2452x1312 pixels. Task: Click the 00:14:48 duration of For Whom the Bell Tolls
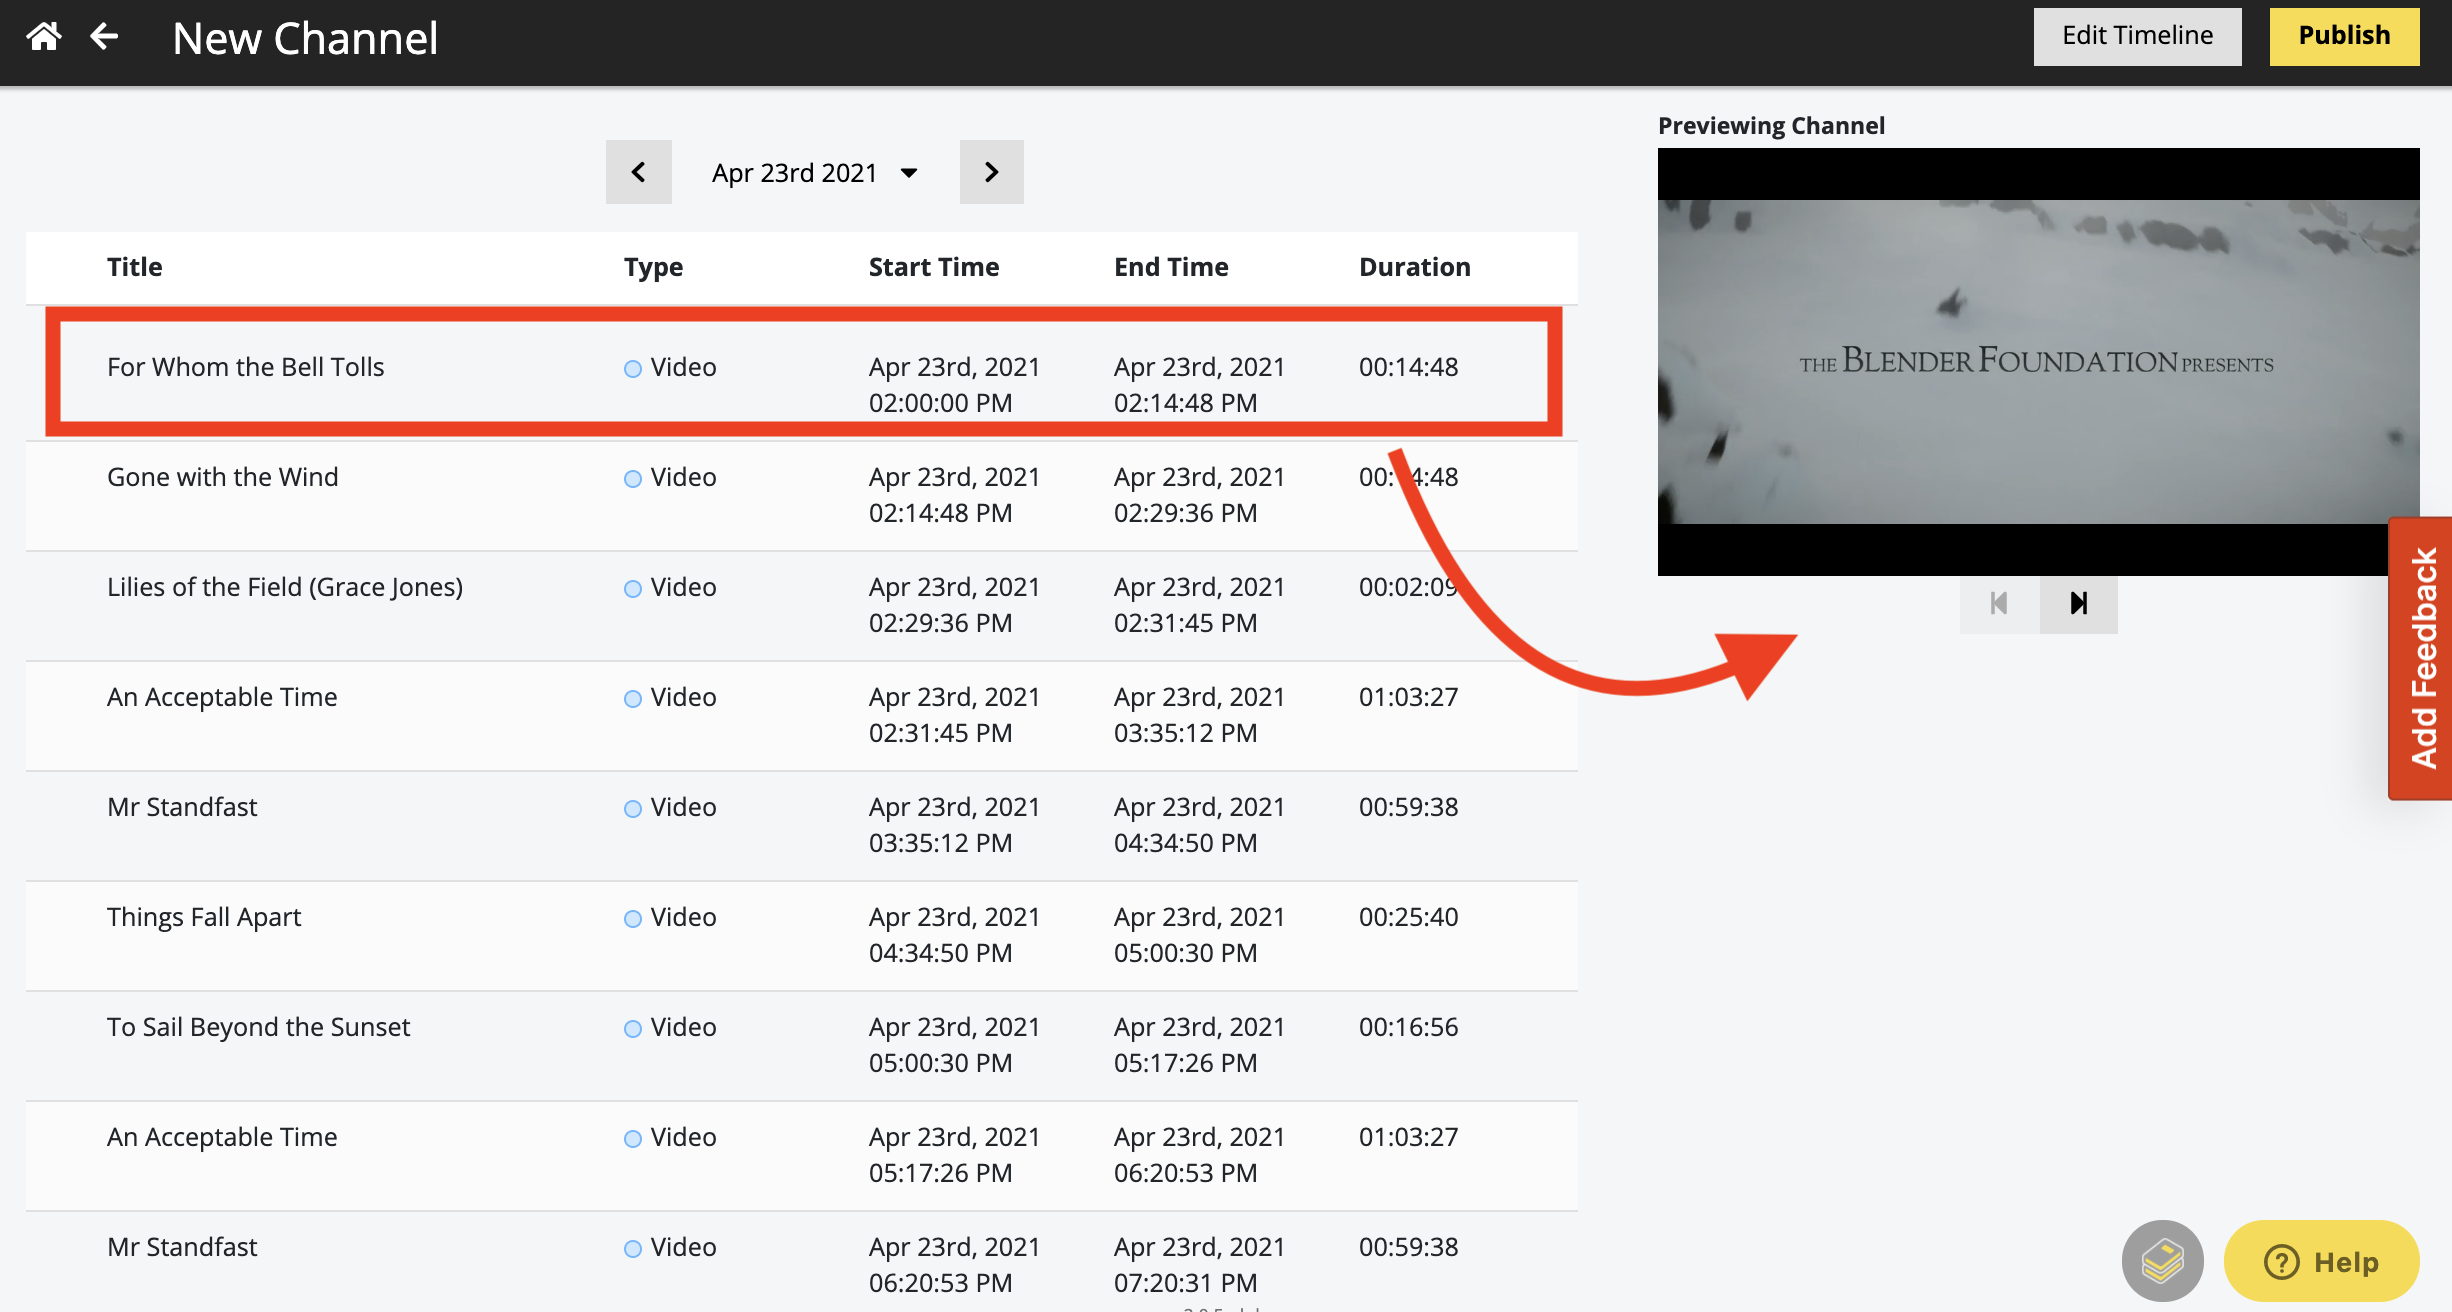[x=1408, y=367]
